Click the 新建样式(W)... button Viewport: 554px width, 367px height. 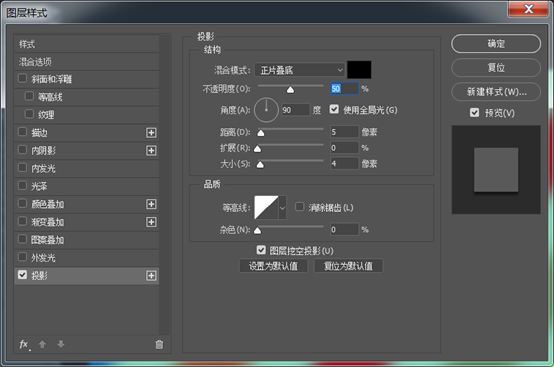496,92
